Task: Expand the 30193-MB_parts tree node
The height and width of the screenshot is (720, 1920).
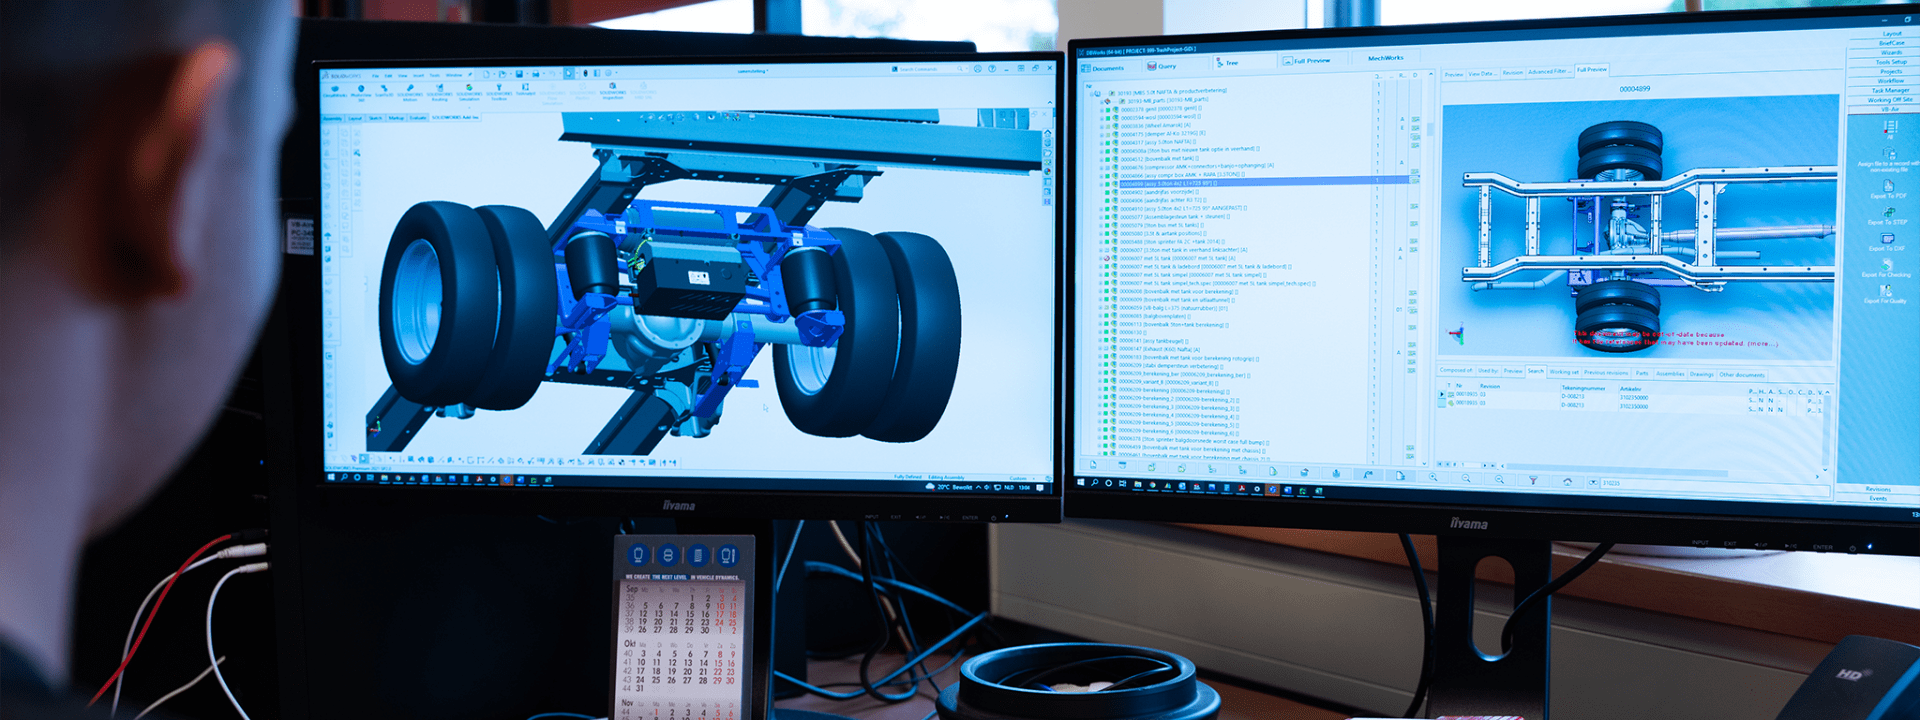Action: tap(1102, 101)
